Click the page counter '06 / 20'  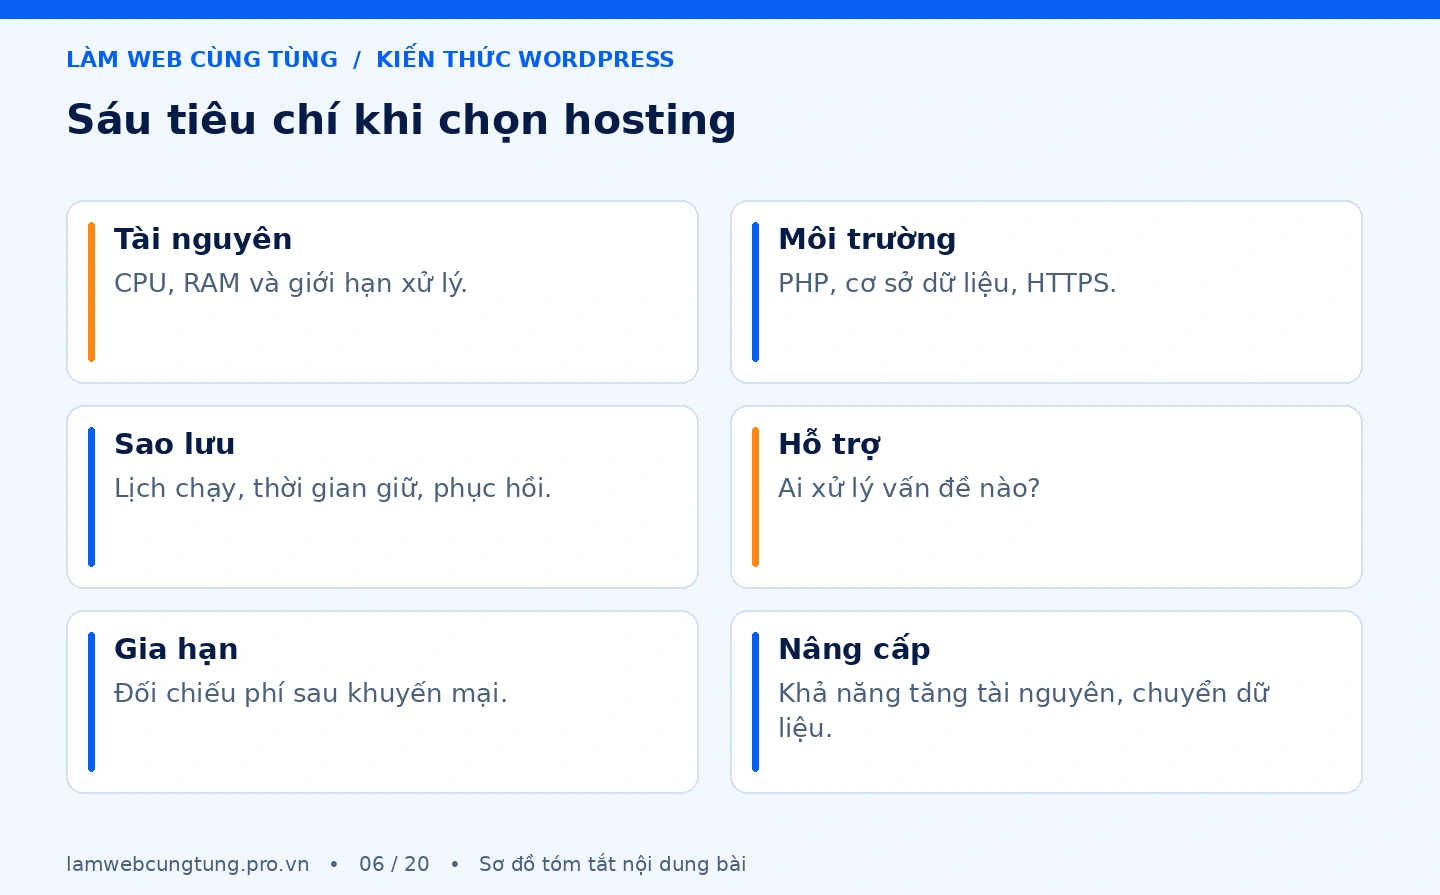(x=394, y=864)
